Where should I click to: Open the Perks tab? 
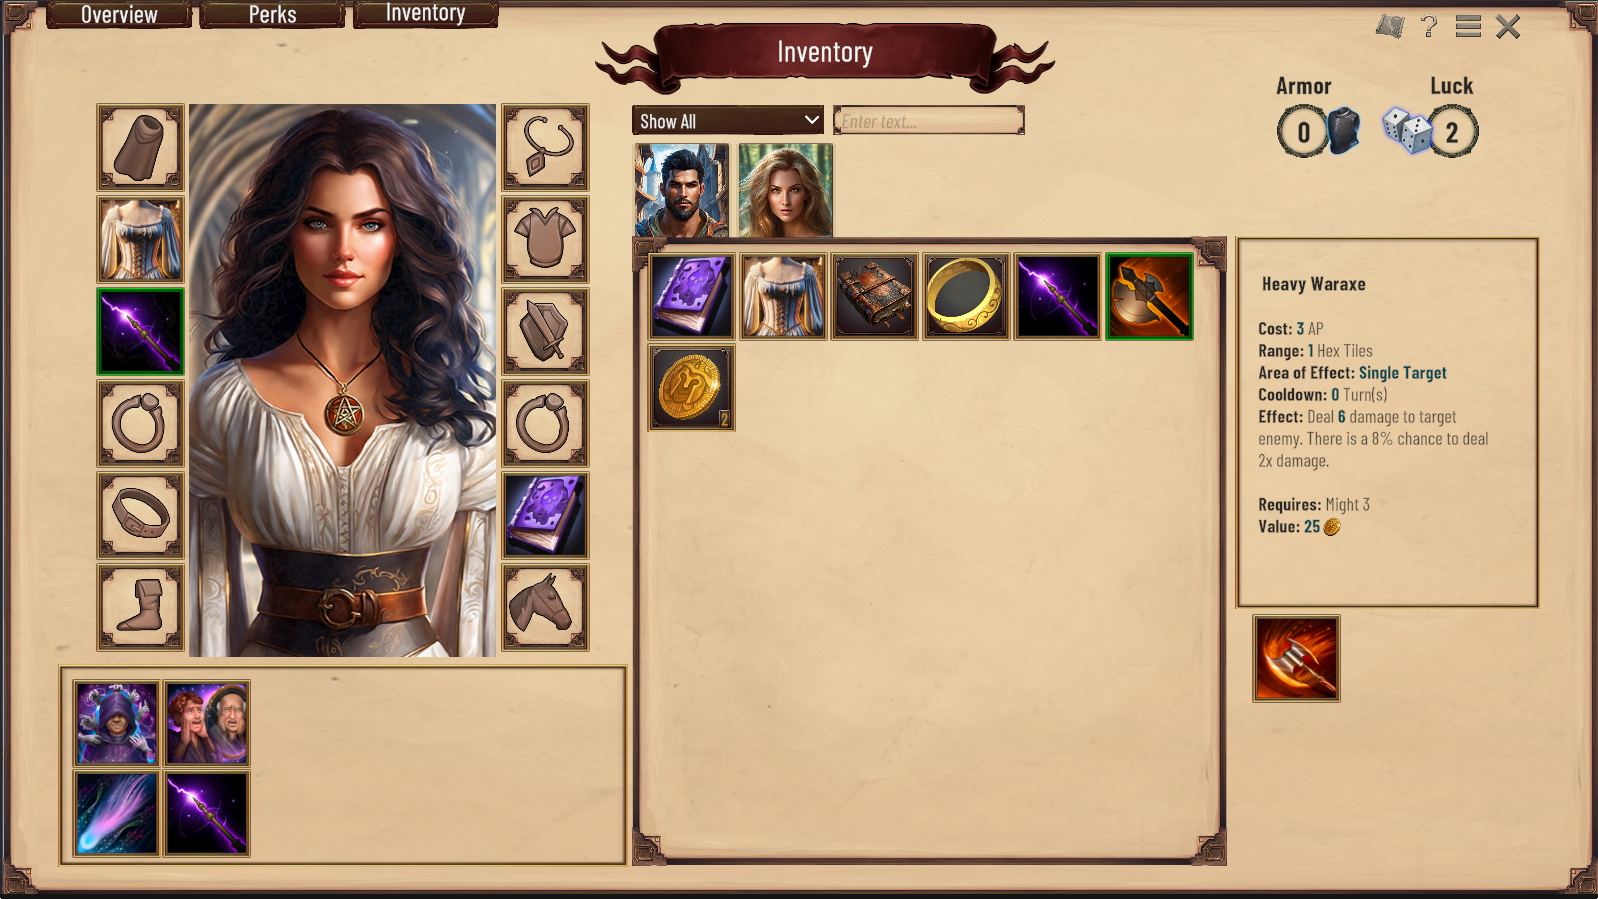tap(272, 15)
